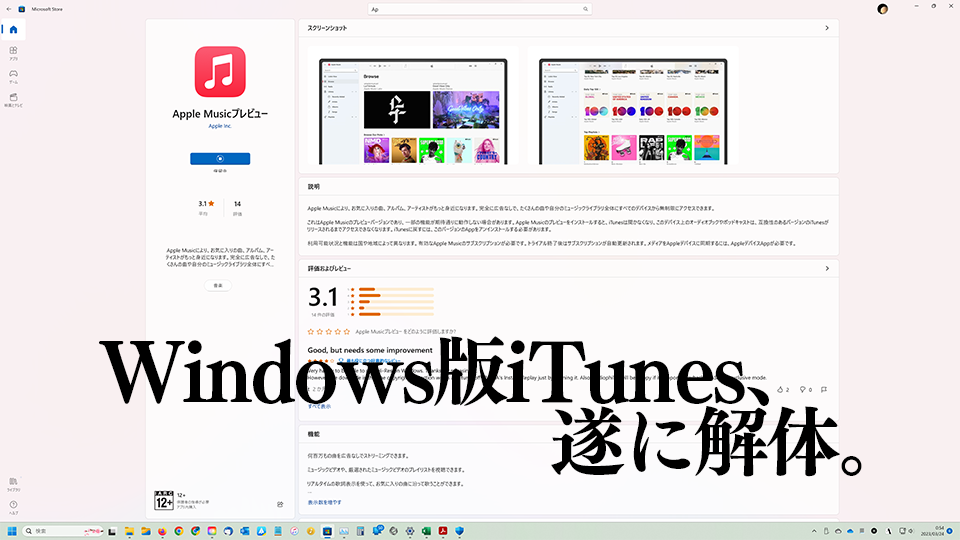This screenshot has width=960, height=540.
Task: Click the share icon in the app panel
Action: pyautogui.click(x=280, y=504)
